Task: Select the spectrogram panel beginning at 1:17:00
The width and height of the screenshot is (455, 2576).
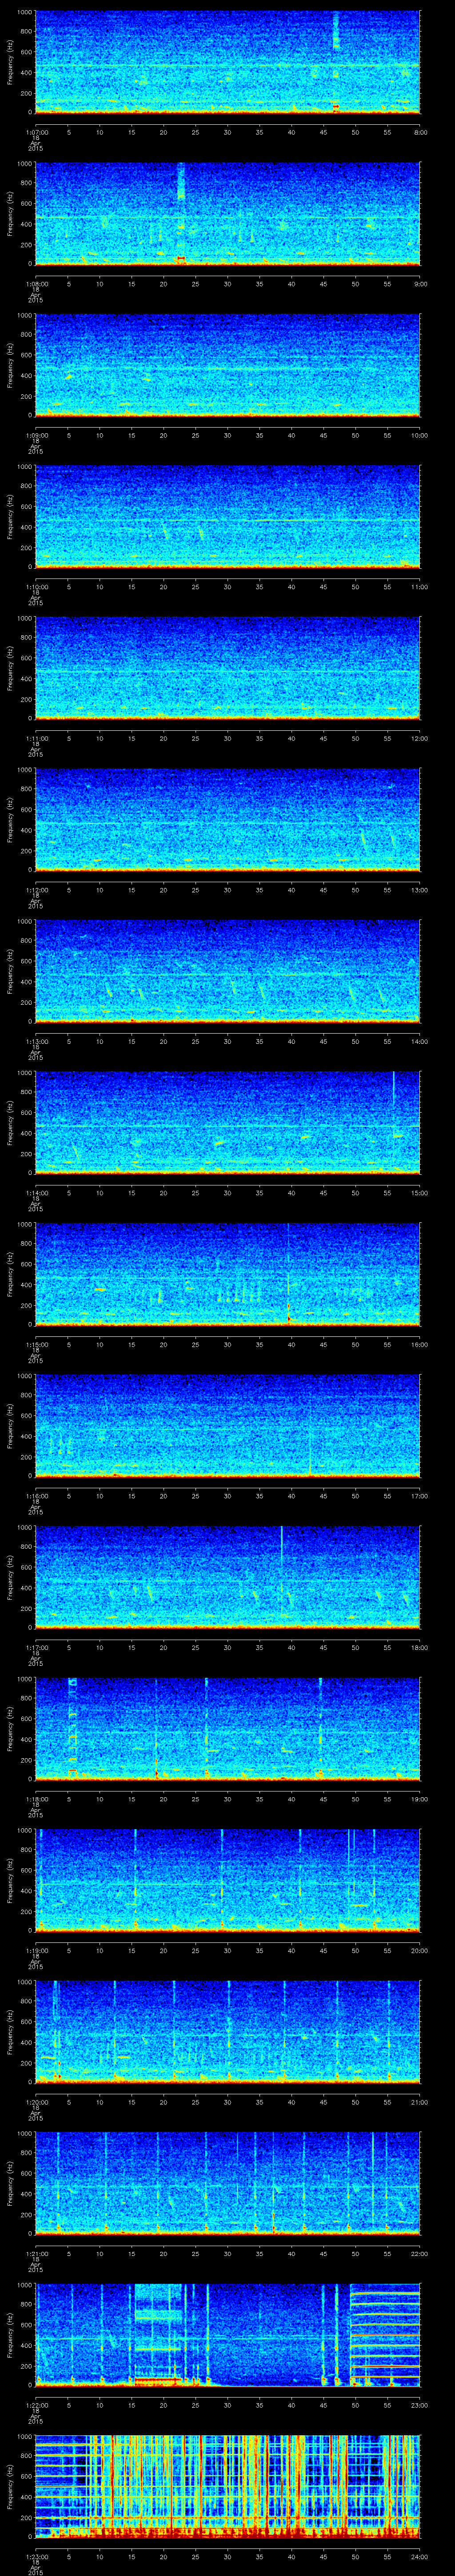Action: (227, 1577)
